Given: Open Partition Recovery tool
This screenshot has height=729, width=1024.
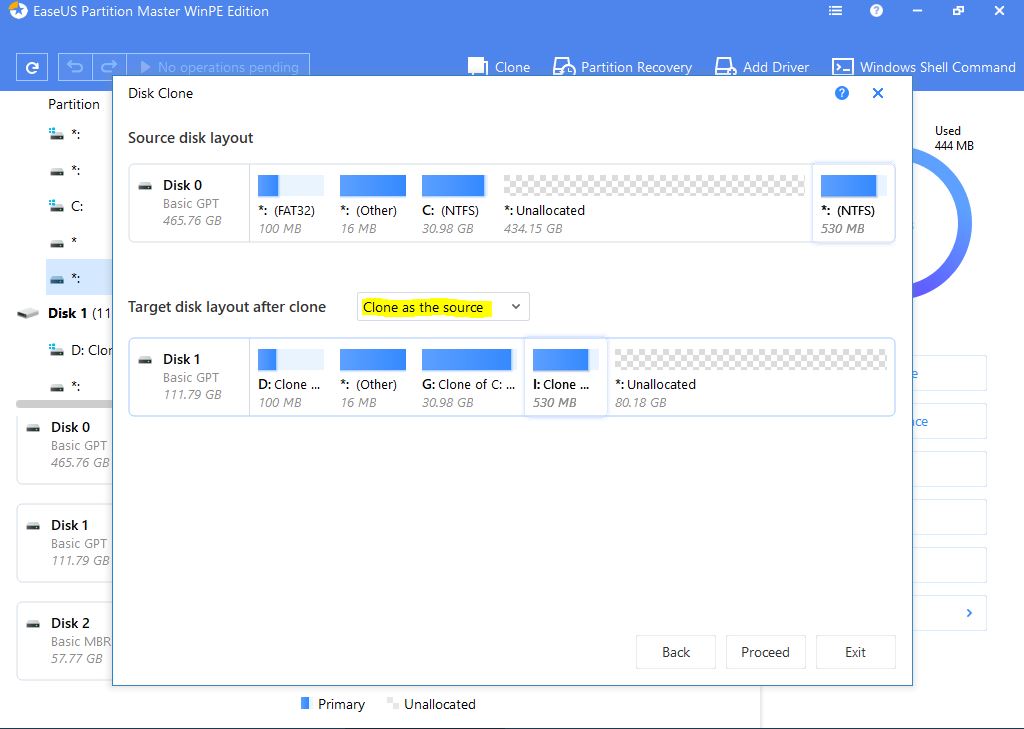Looking at the screenshot, I should point(622,67).
